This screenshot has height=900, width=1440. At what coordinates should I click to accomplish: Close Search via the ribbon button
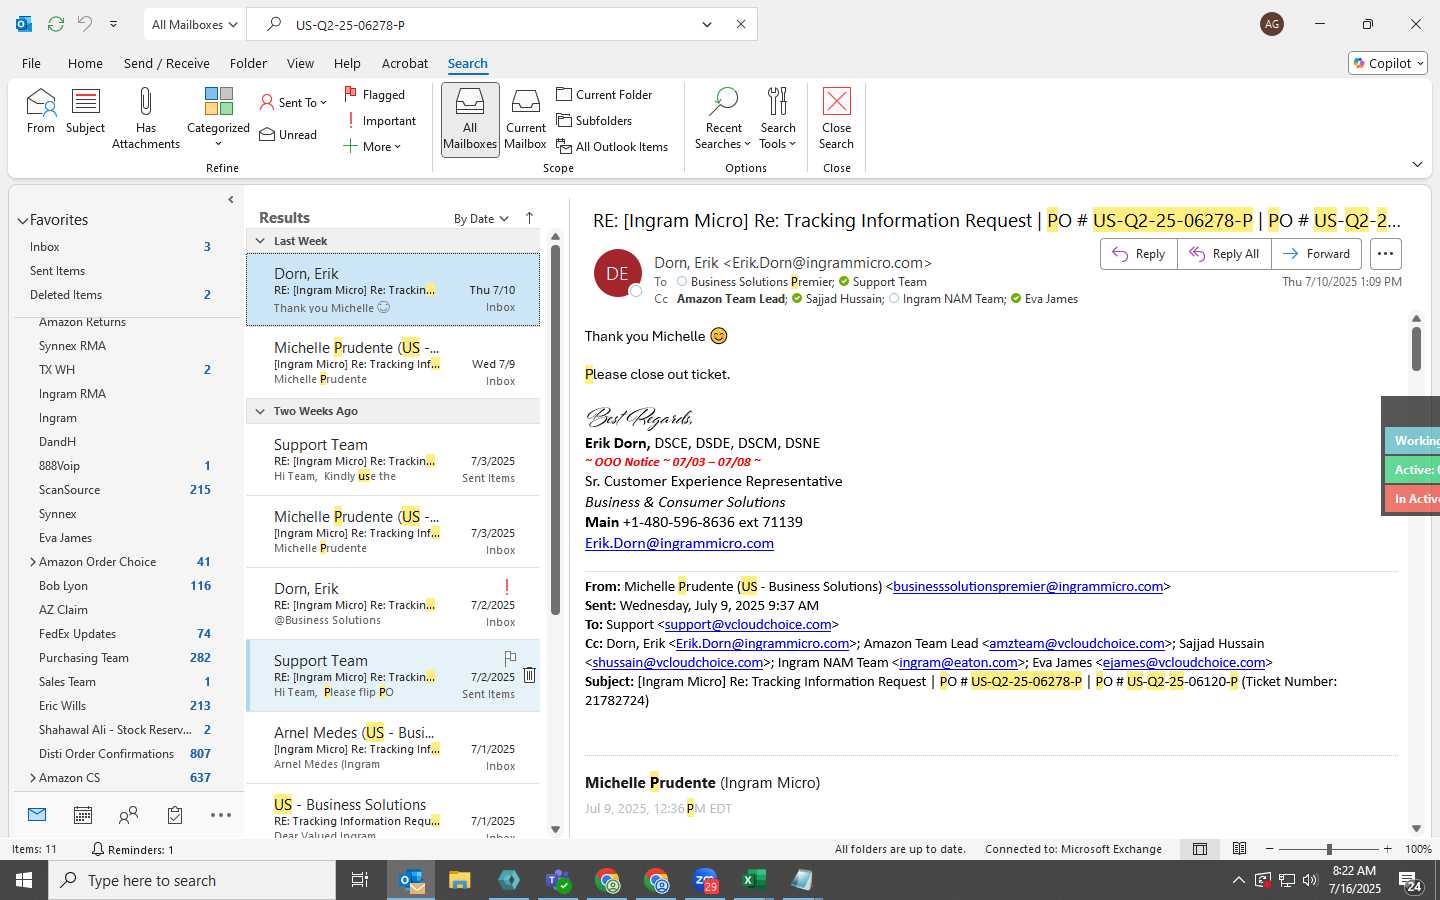tap(836, 119)
